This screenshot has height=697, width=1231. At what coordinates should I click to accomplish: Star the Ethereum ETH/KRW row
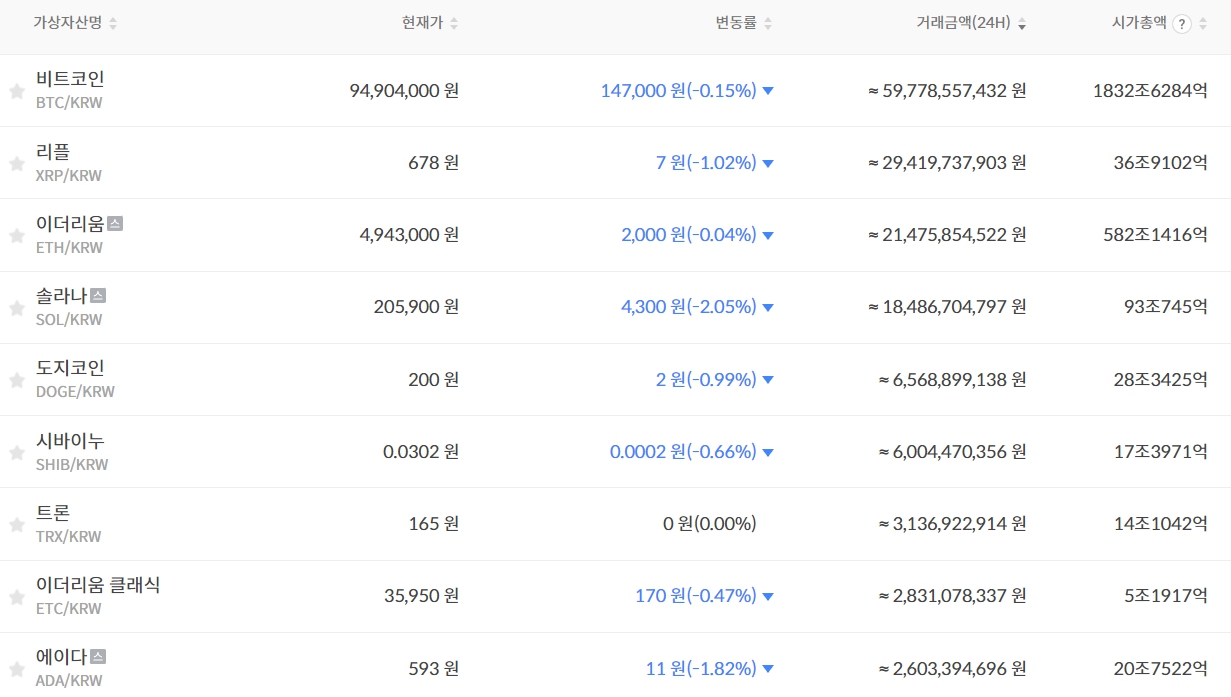click(17, 236)
